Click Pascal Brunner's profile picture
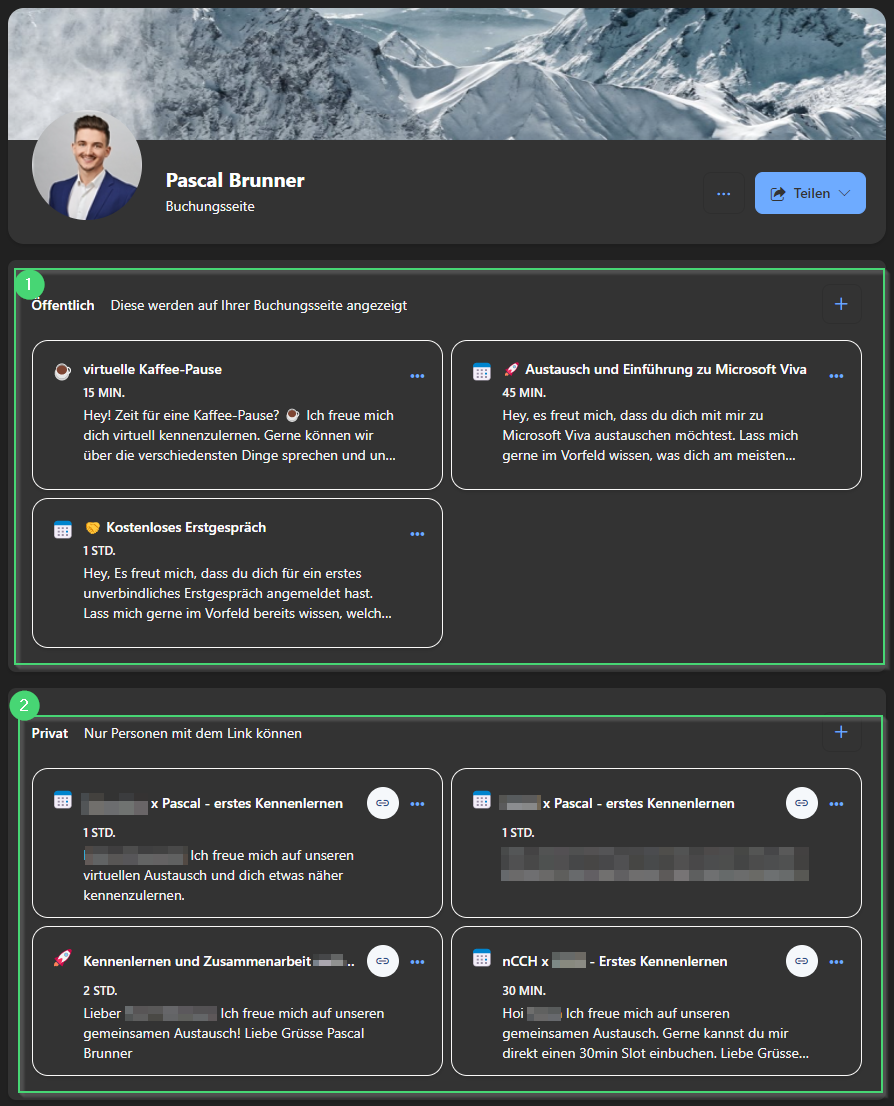The width and height of the screenshot is (894, 1106). pos(87,166)
